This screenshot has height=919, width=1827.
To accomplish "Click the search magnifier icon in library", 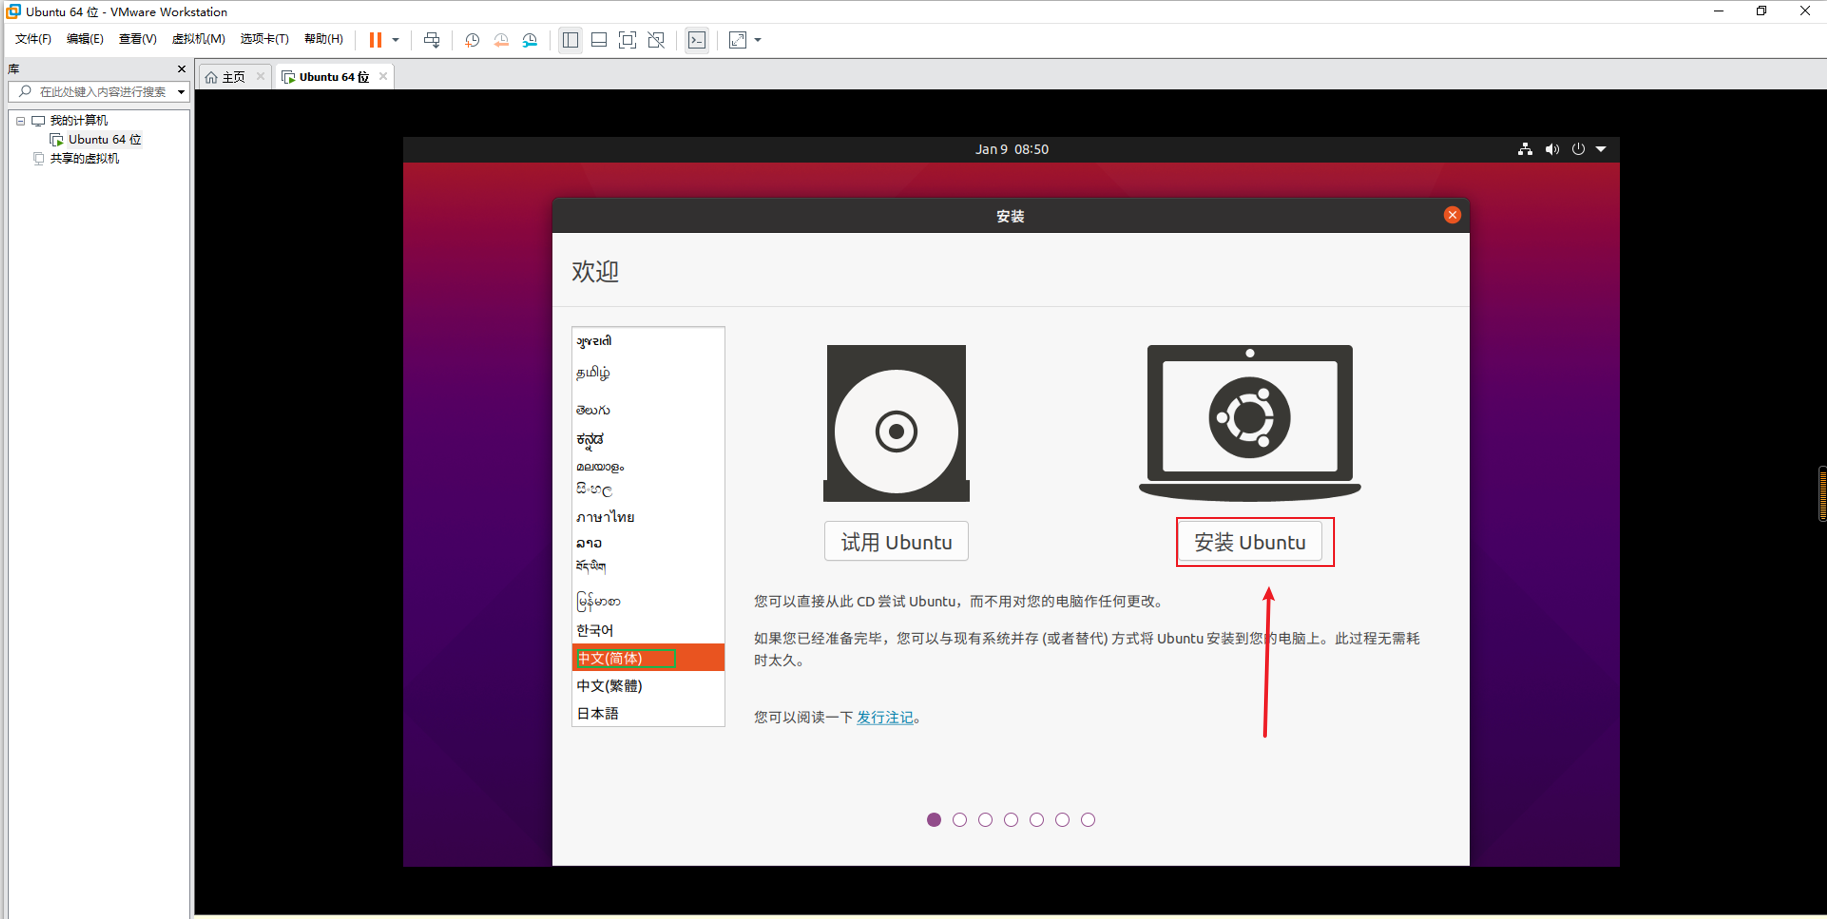I will (25, 92).
